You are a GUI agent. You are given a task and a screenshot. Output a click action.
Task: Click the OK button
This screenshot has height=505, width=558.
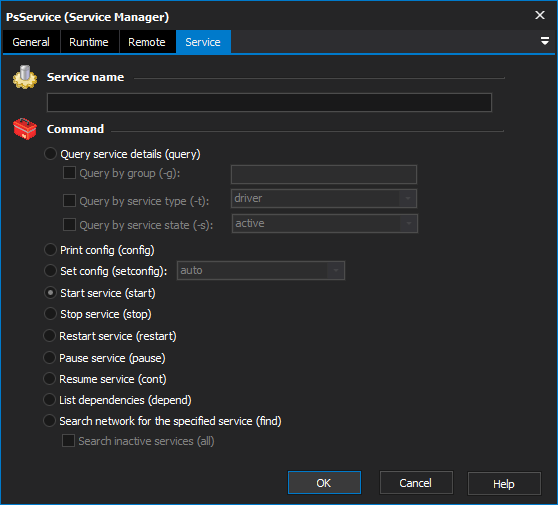[324, 483]
